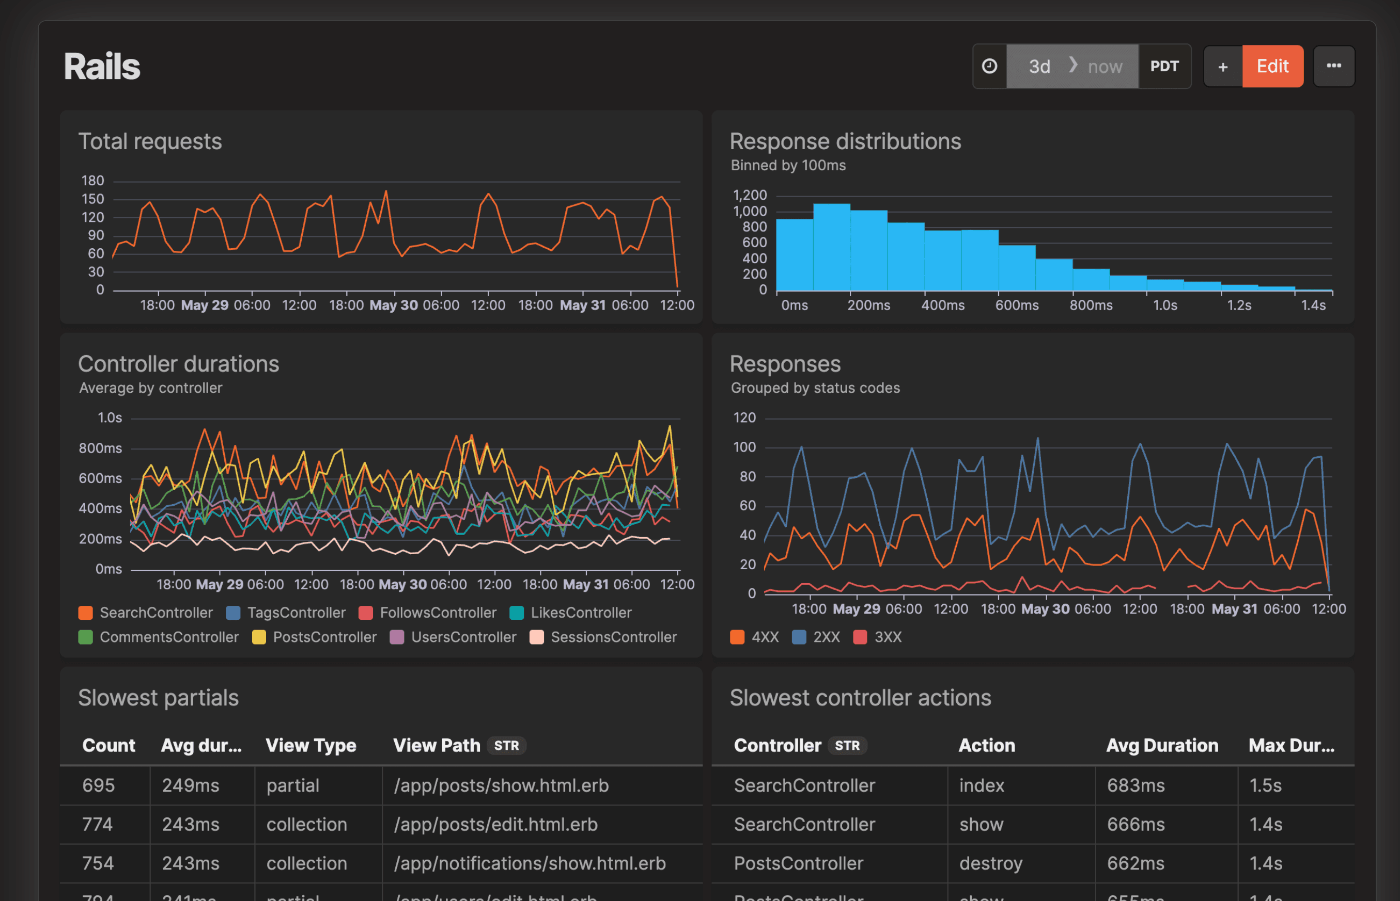Click the 'collection' view type in 774 row
1400x901 pixels.
coord(307,825)
